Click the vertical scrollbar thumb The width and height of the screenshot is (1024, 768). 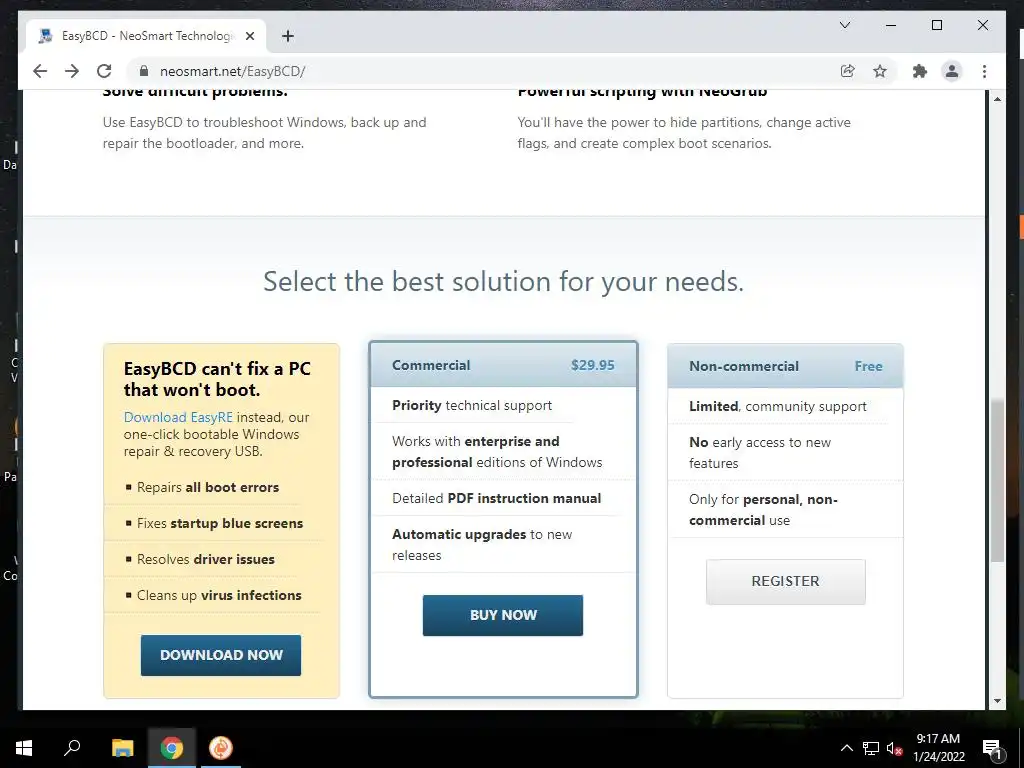pos(997,480)
